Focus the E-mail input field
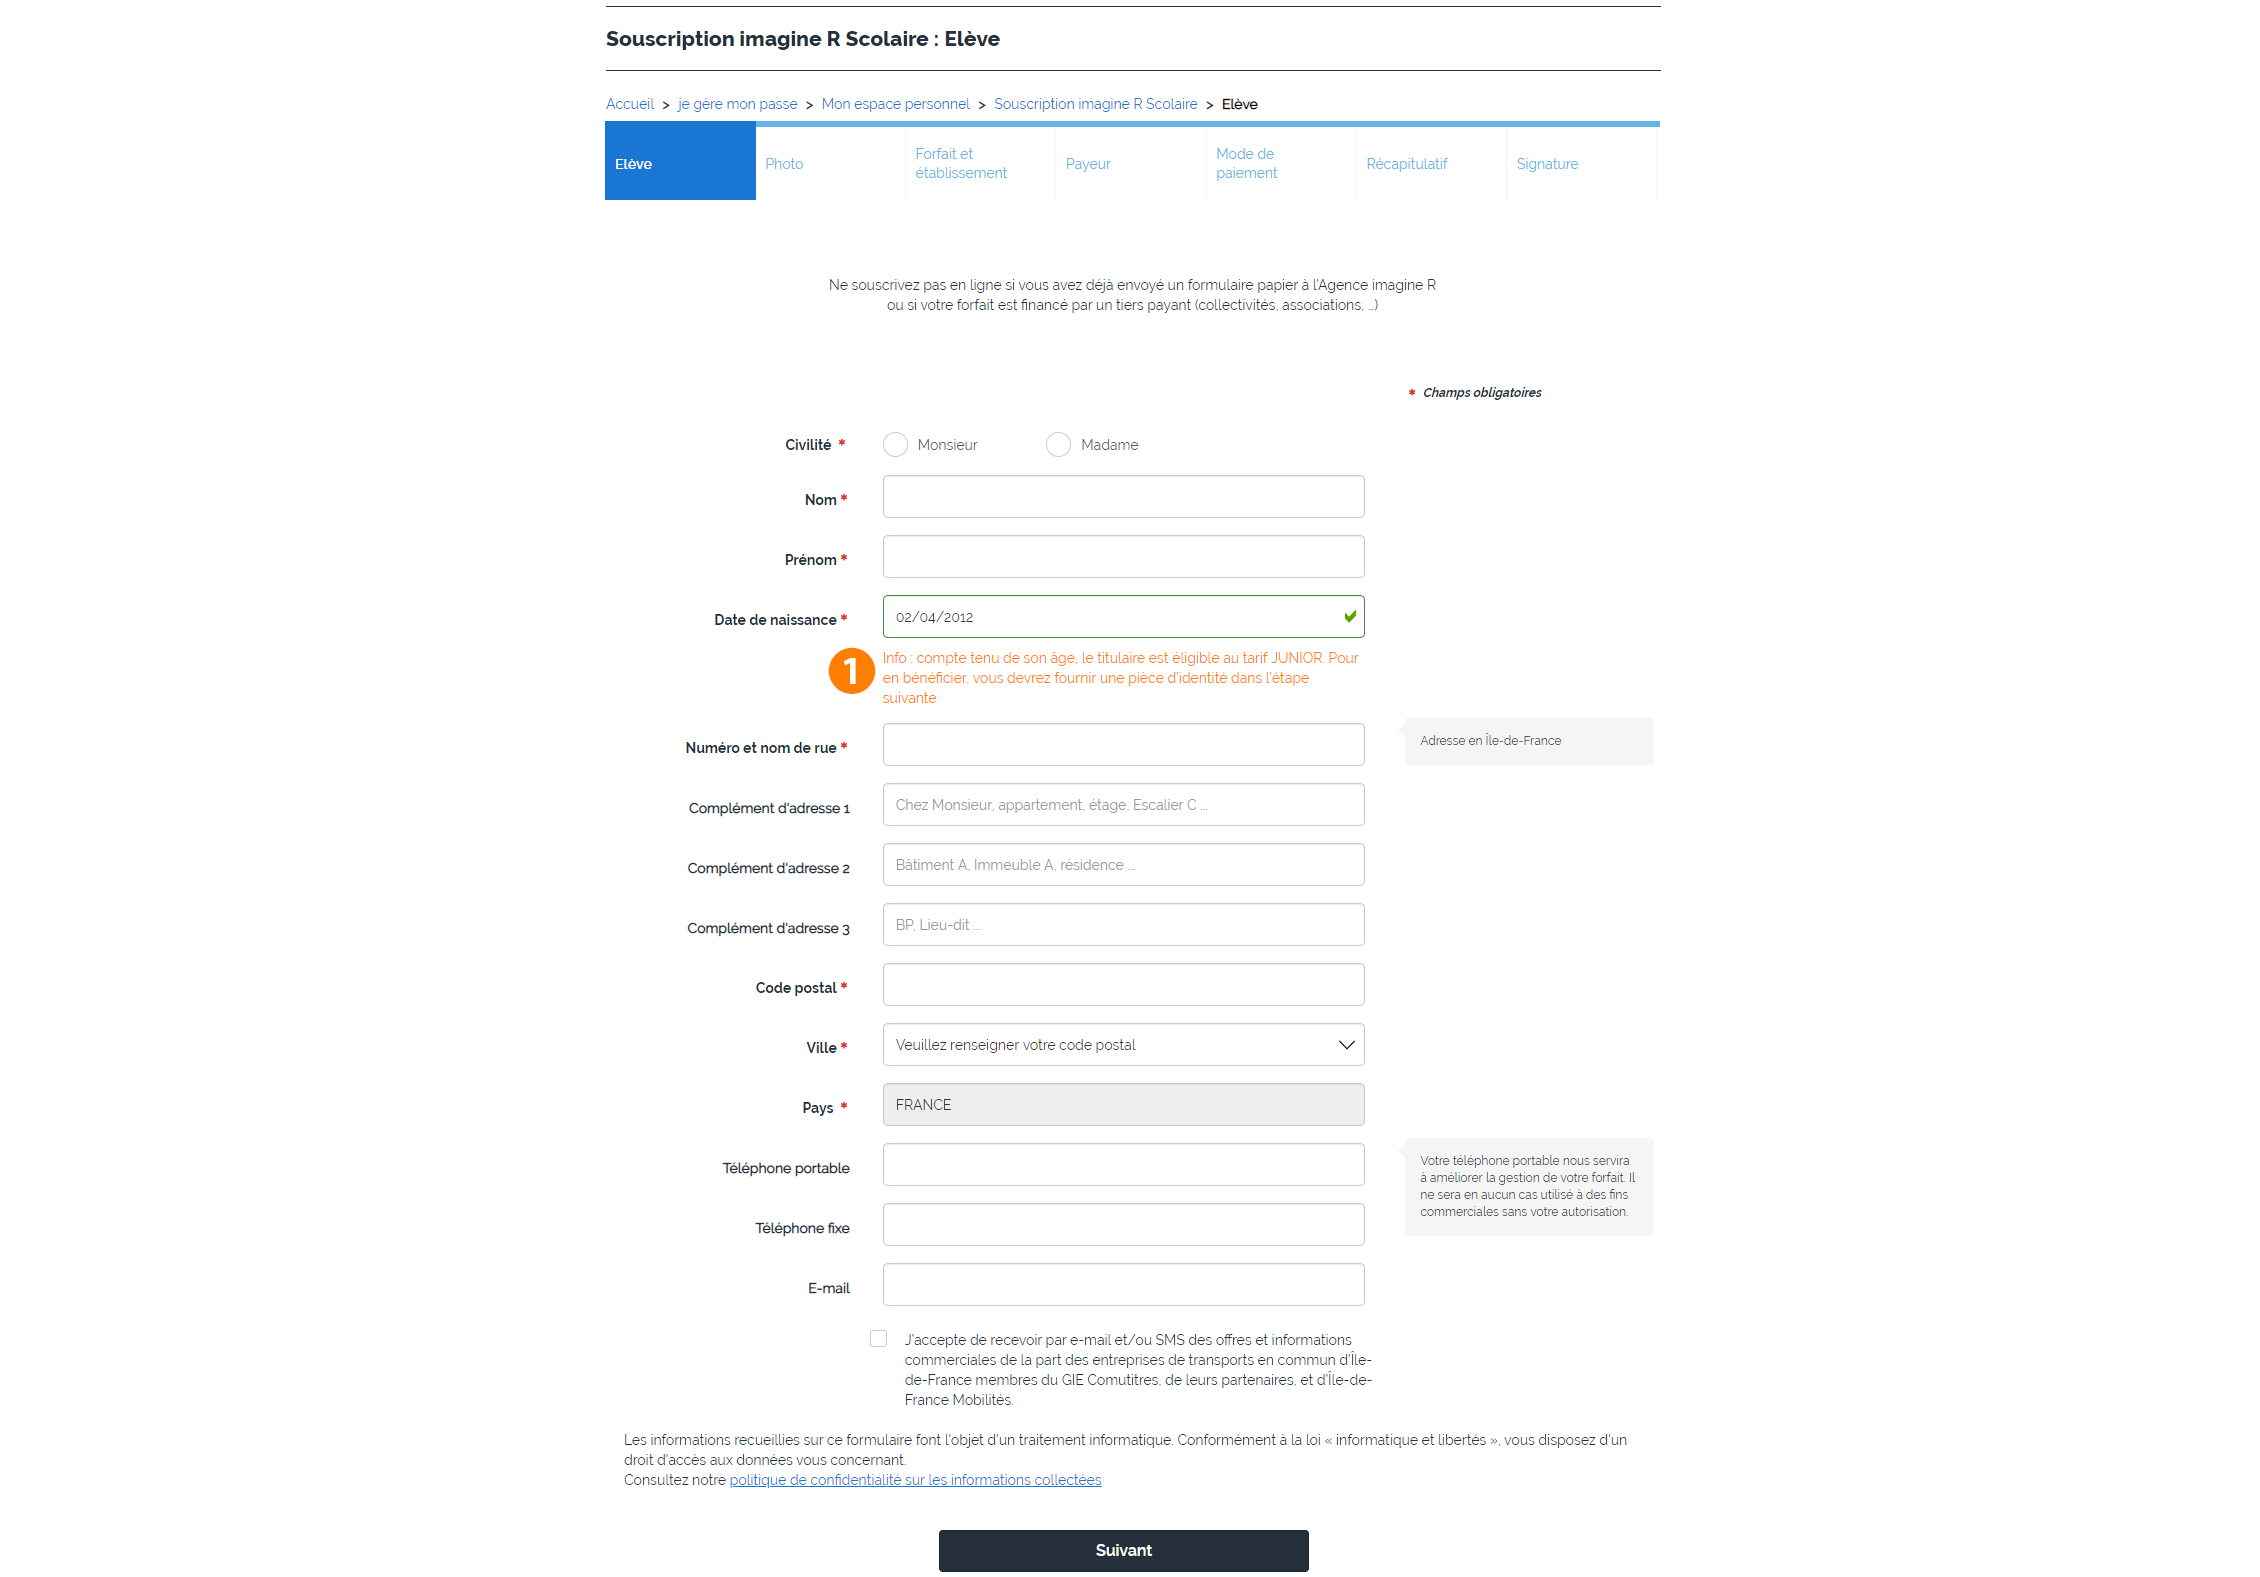The width and height of the screenshot is (2260, 1577). 1123,1285
